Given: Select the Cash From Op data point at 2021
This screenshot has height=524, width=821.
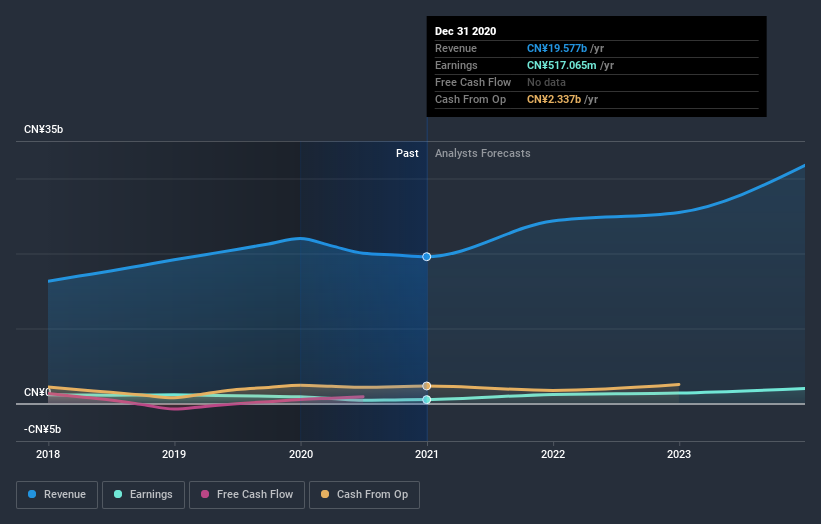Looking at the screenshot, I should click(427, 386).
